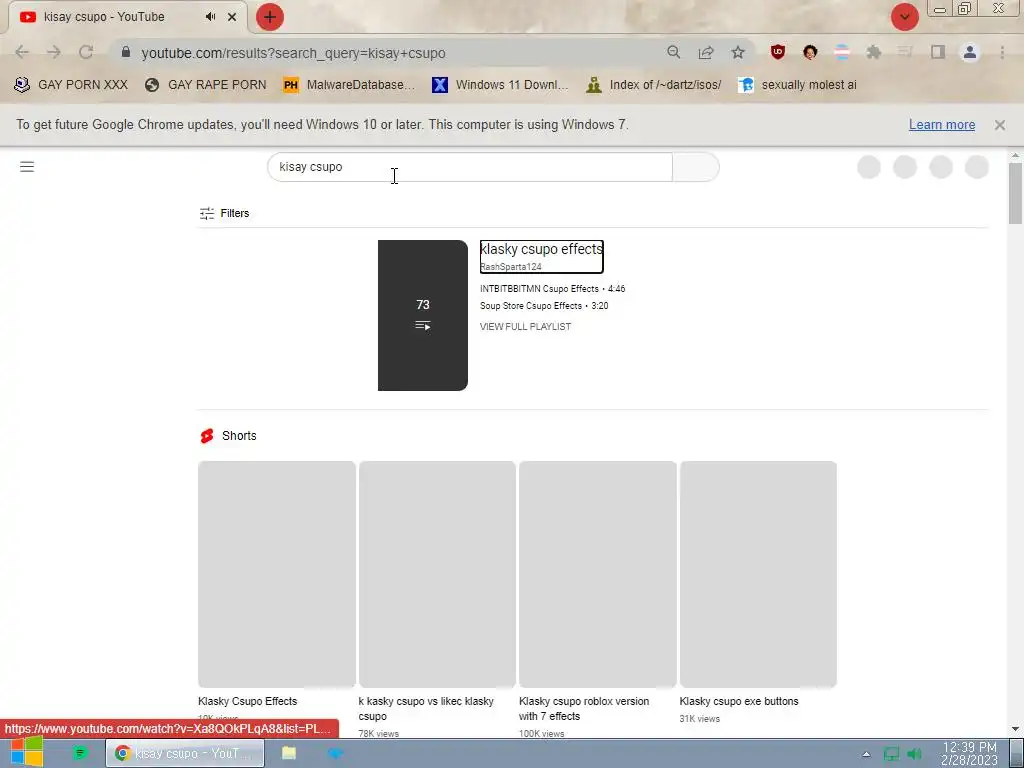Image resolution: width=1024 pixels, height=768 pixels.
Task: Click the scrollbar up arrow
Action: (x=1015, y=155)
